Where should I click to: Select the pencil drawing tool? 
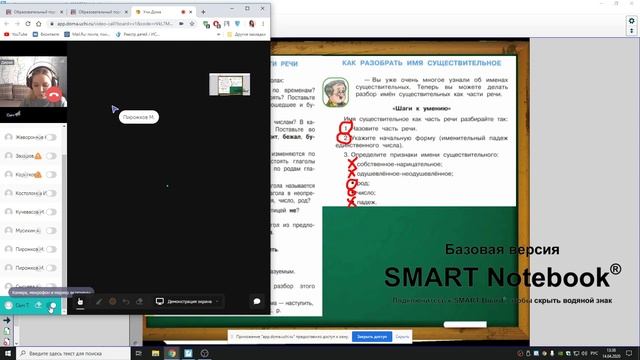(99, 302)
